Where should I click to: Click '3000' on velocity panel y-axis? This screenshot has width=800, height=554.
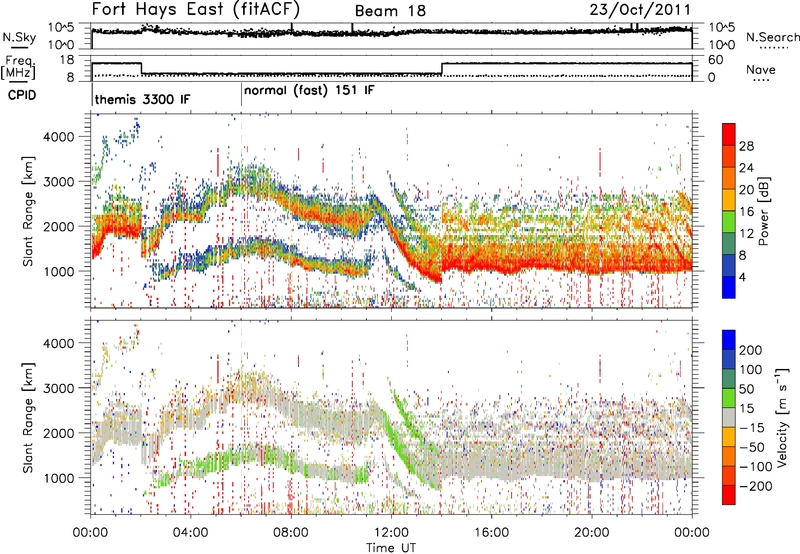[58, 388]
